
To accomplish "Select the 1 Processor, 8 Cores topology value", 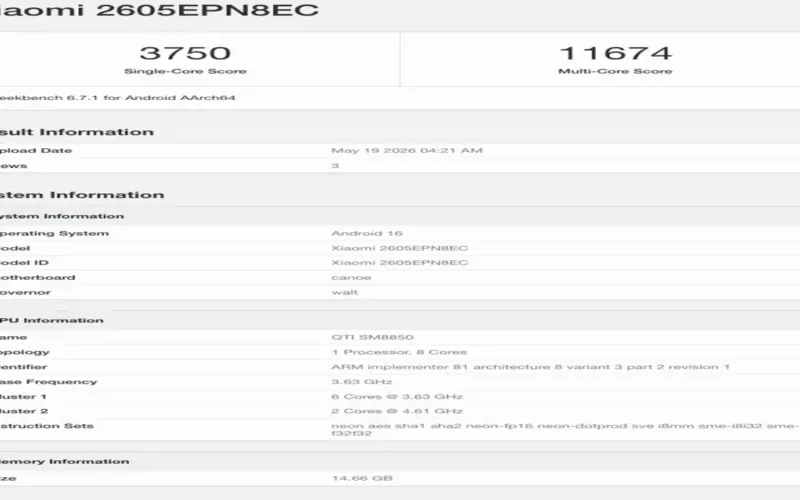I will tap(399, 352).
